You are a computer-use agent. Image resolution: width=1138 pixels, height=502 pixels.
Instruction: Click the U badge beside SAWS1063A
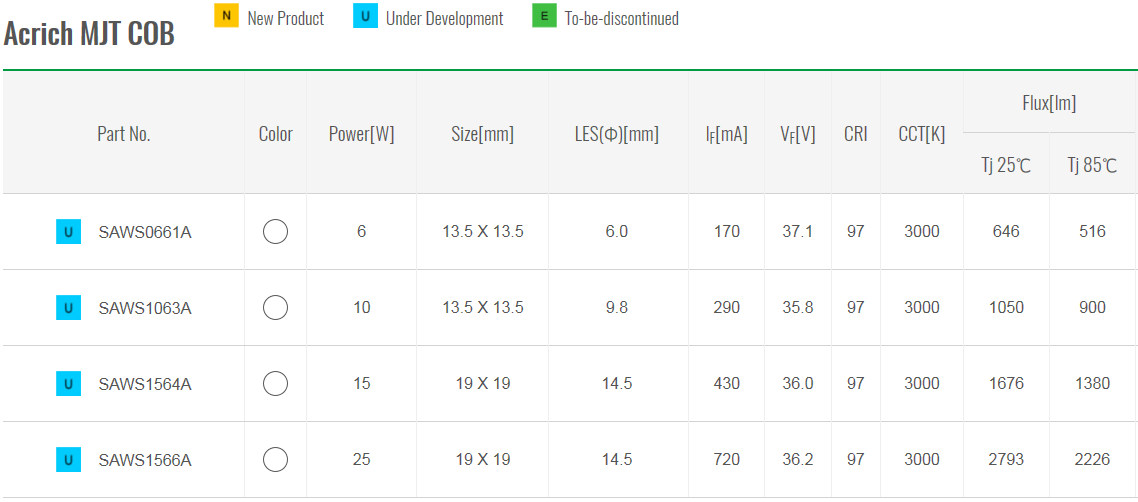pyautogui.click(x=68, y=308)
